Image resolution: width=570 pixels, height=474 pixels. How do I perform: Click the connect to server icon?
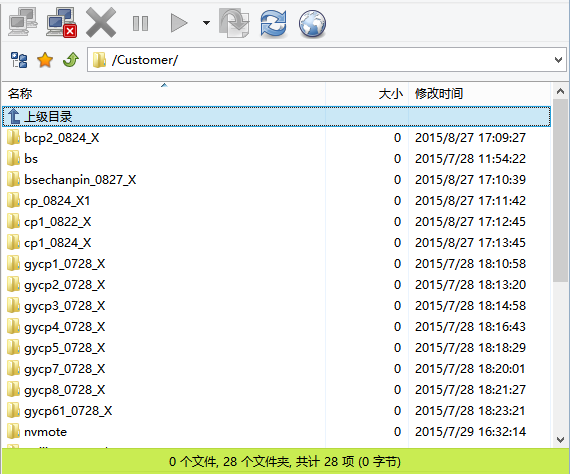point(23,23)
